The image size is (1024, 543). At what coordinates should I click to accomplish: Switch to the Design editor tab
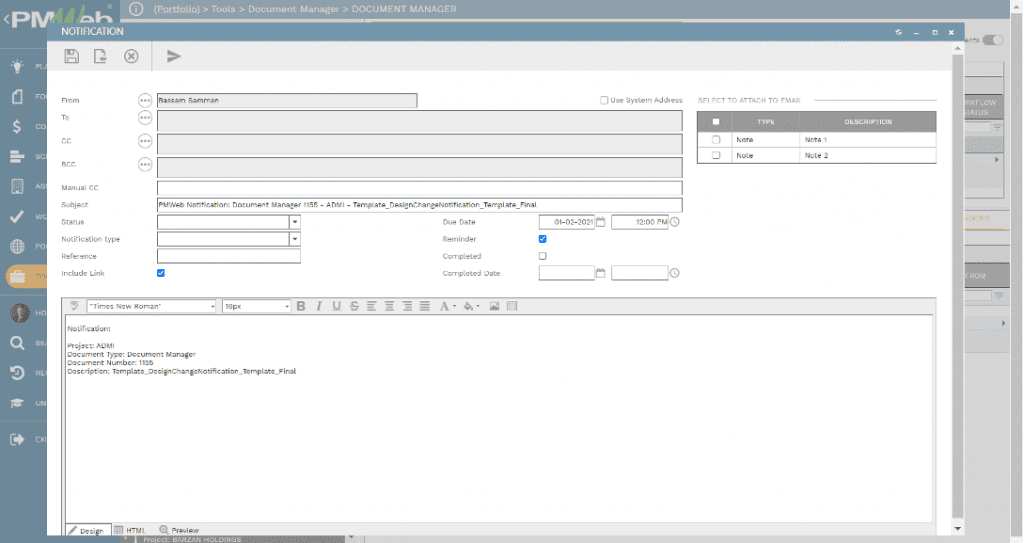click(86, 531)
